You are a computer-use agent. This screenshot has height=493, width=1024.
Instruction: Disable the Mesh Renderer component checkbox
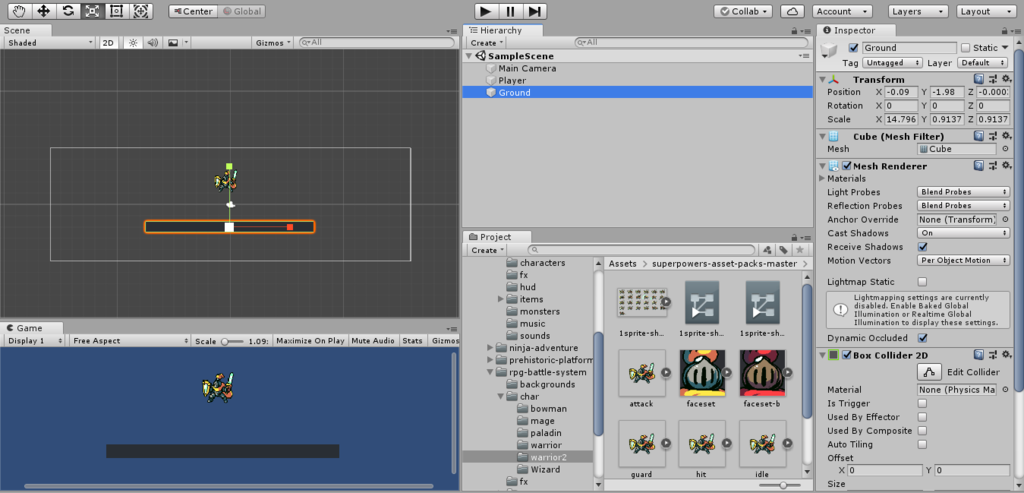coord(847,166)
